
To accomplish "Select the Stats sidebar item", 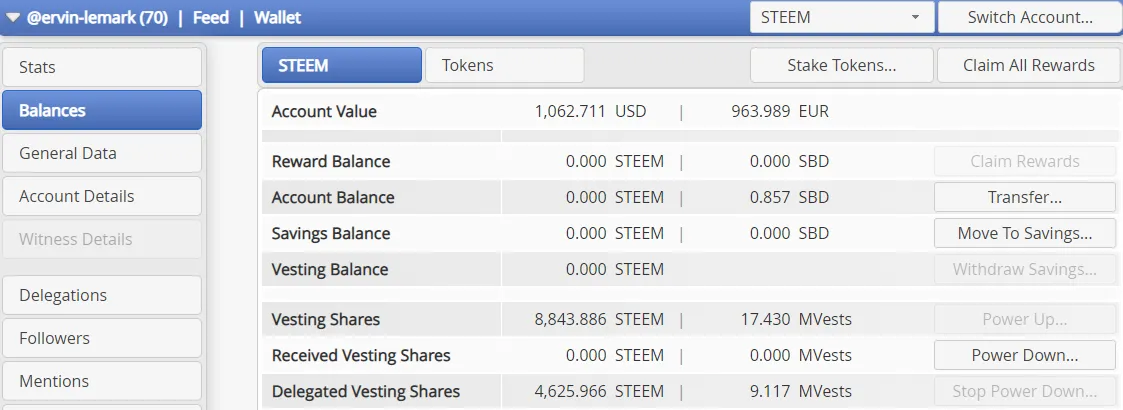I will (x=102, y=67).
